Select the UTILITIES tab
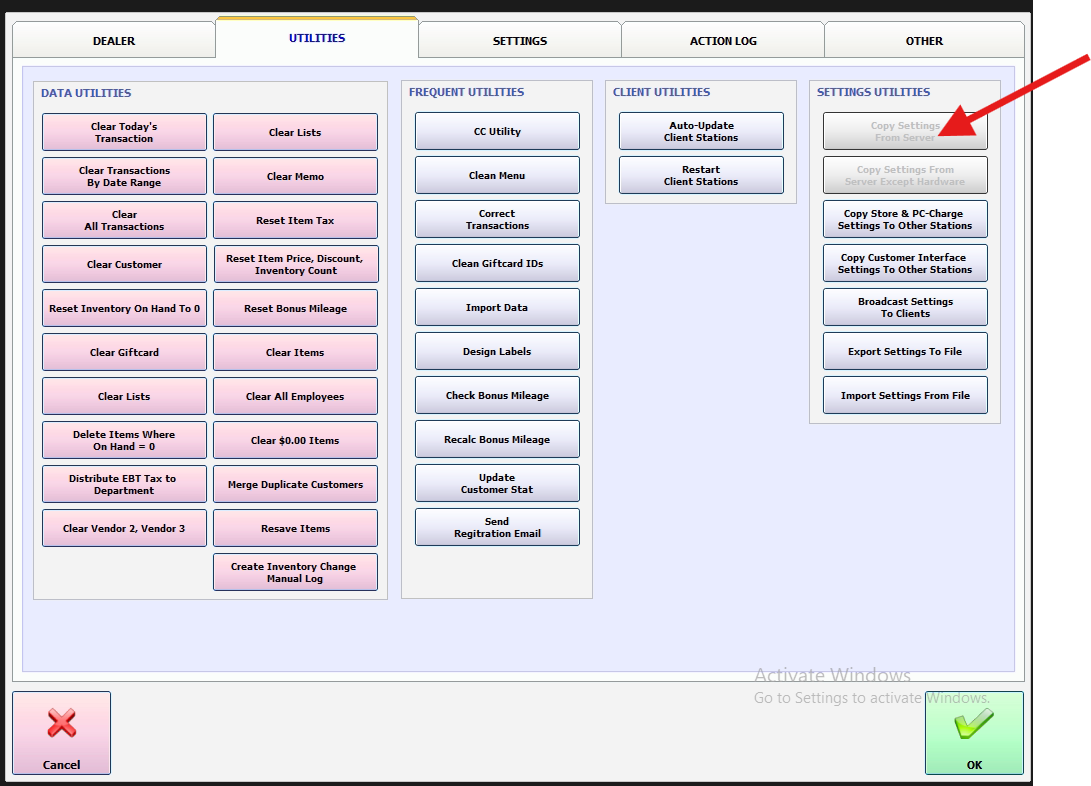The width and height of the screenshot is (1091, 786). pyautogui.click(x=317, y=38)
